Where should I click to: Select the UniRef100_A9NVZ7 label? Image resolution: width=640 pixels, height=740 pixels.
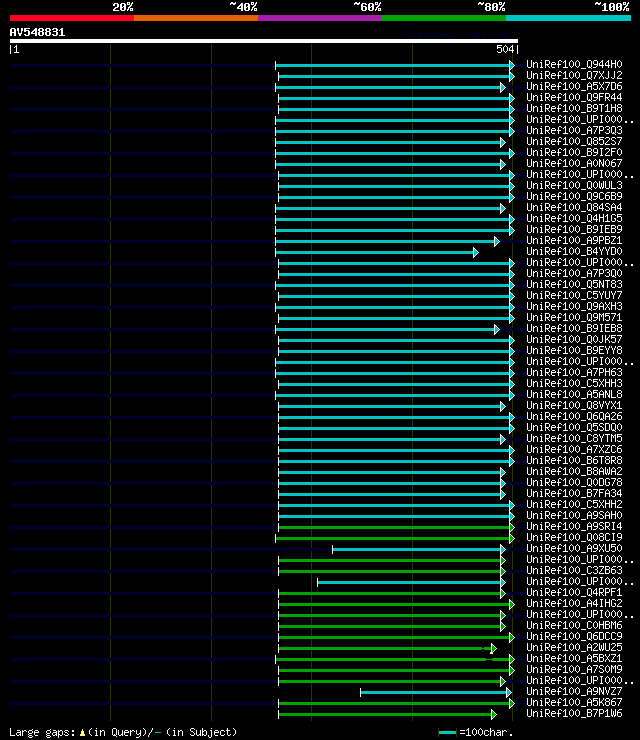[574, 692]
